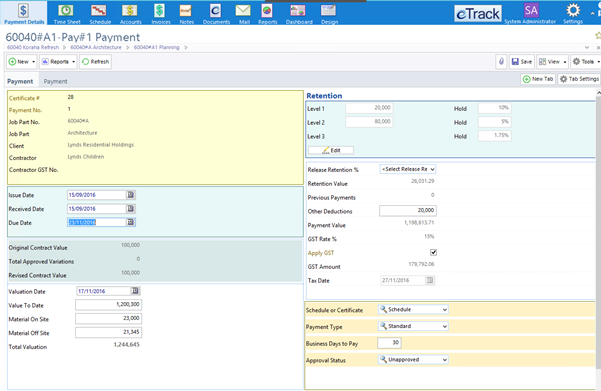
Task: Toggle the Apply GST checkbox
Action: (433, 252)
